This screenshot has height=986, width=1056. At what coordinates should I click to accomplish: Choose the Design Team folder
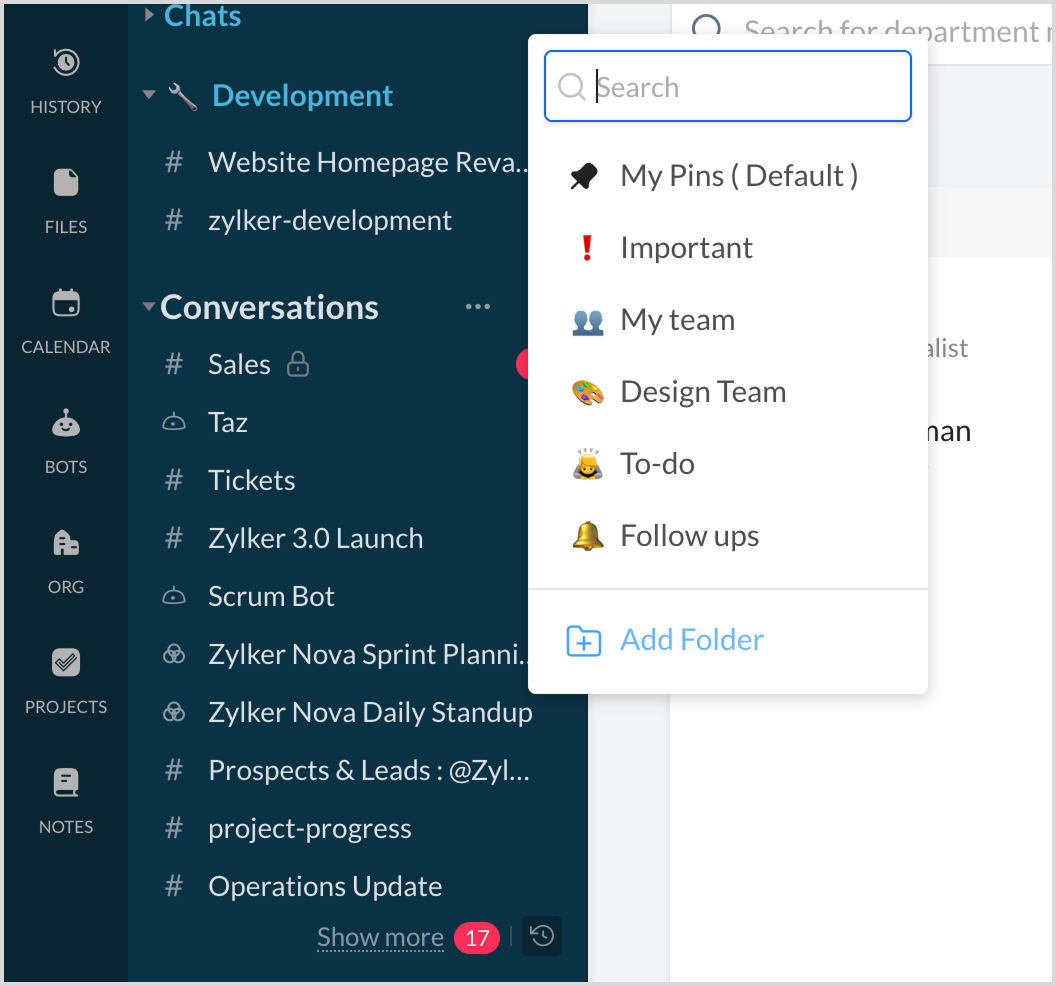point(702,392)
